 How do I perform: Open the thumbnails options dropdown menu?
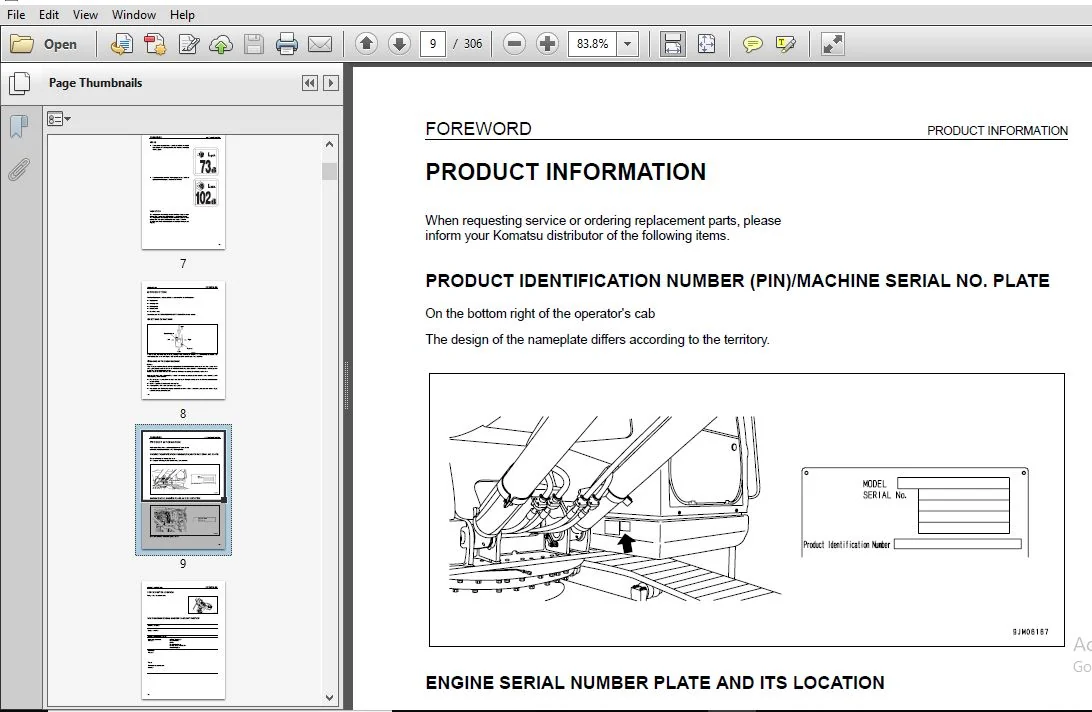coord(58,119)
